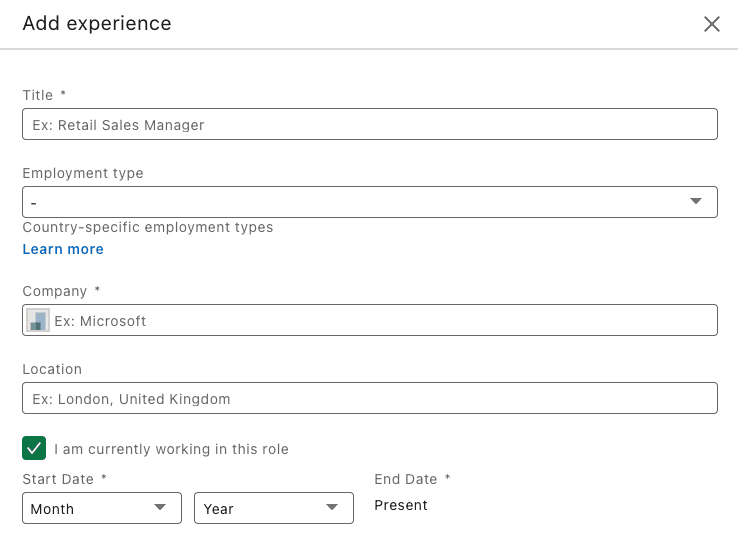Click the Year dropdown caret icon

point(332,507)
